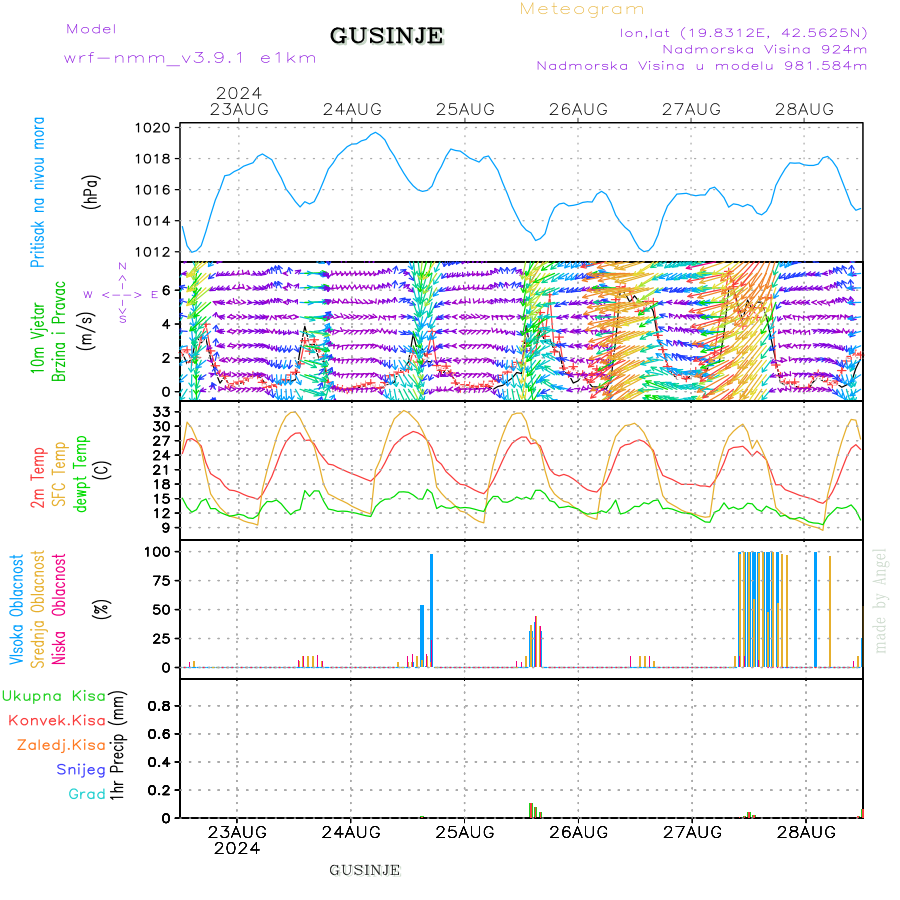Image resolution: width=900 pixels, height=900 pixels.
Task: Click the SFC Temp legend label
Action: tap(59, 474)
